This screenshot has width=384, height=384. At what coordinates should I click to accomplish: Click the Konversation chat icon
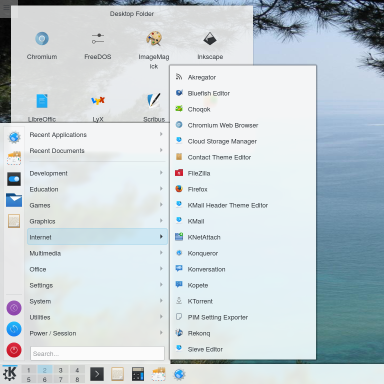click(x=179, y=269)
